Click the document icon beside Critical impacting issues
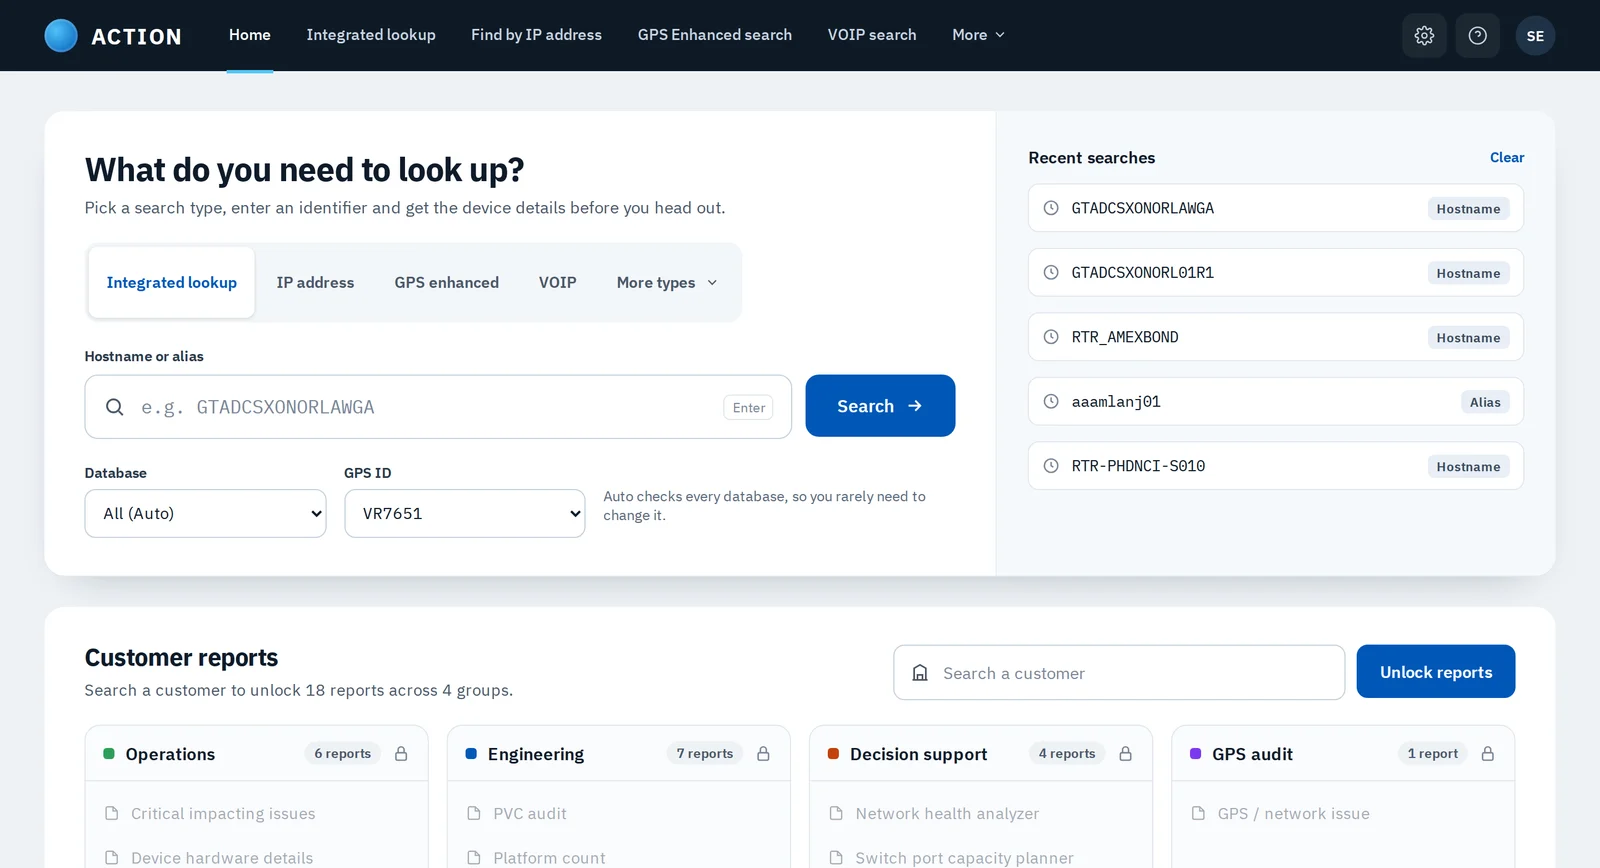Viewport: 1600px width, 868px height. tap(112, 813)
